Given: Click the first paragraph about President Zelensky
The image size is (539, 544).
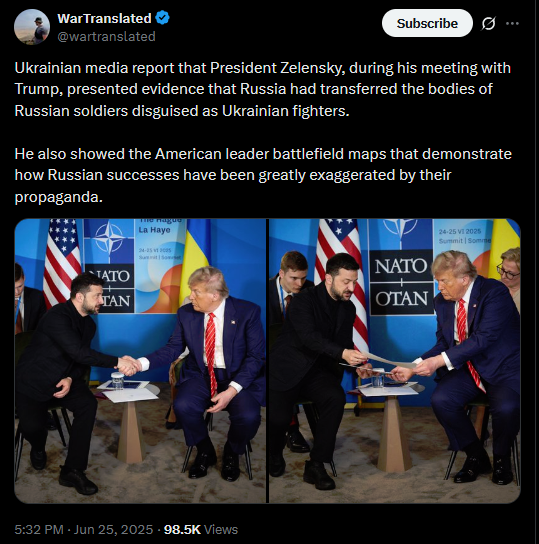Looking at the screenshot, I should click(263, 89).
